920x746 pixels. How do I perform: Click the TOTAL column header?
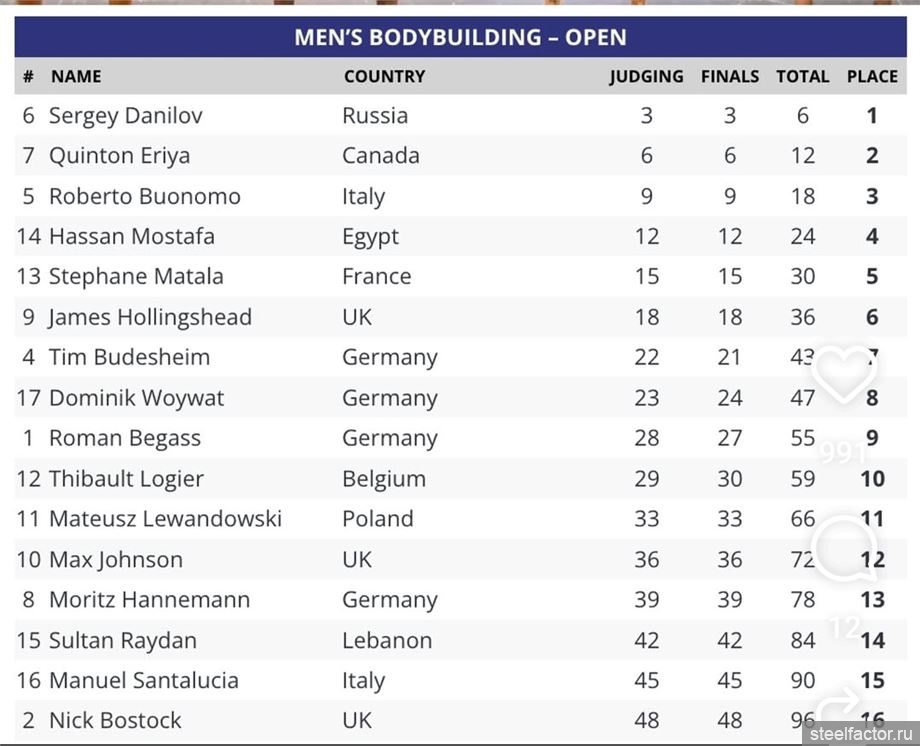tap(802, 76)
